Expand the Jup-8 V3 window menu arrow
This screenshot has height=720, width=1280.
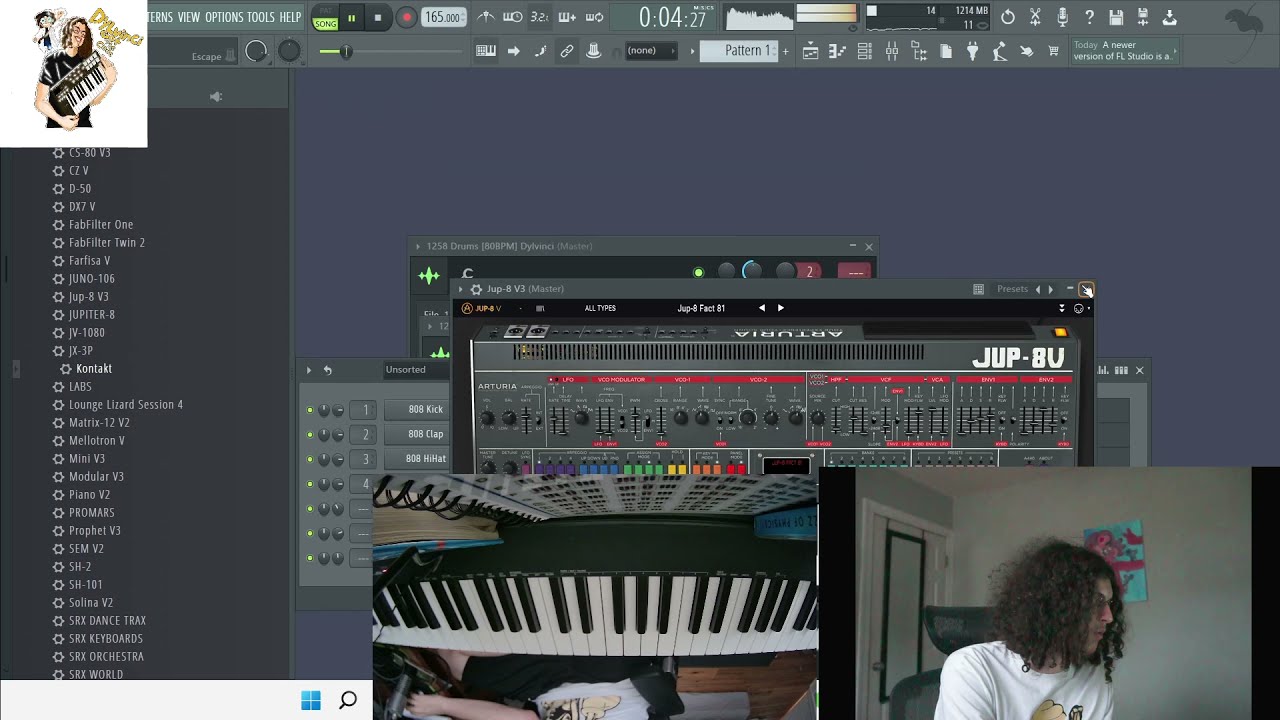[460, 289]
